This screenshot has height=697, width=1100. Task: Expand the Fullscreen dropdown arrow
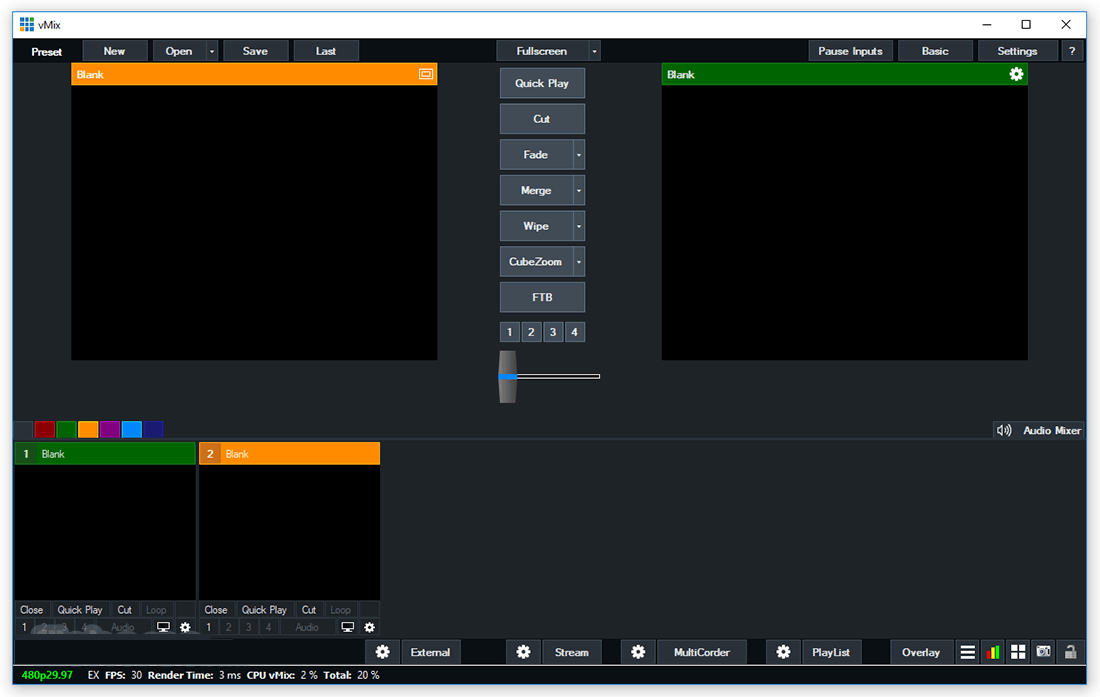click(x=594, y=51)
